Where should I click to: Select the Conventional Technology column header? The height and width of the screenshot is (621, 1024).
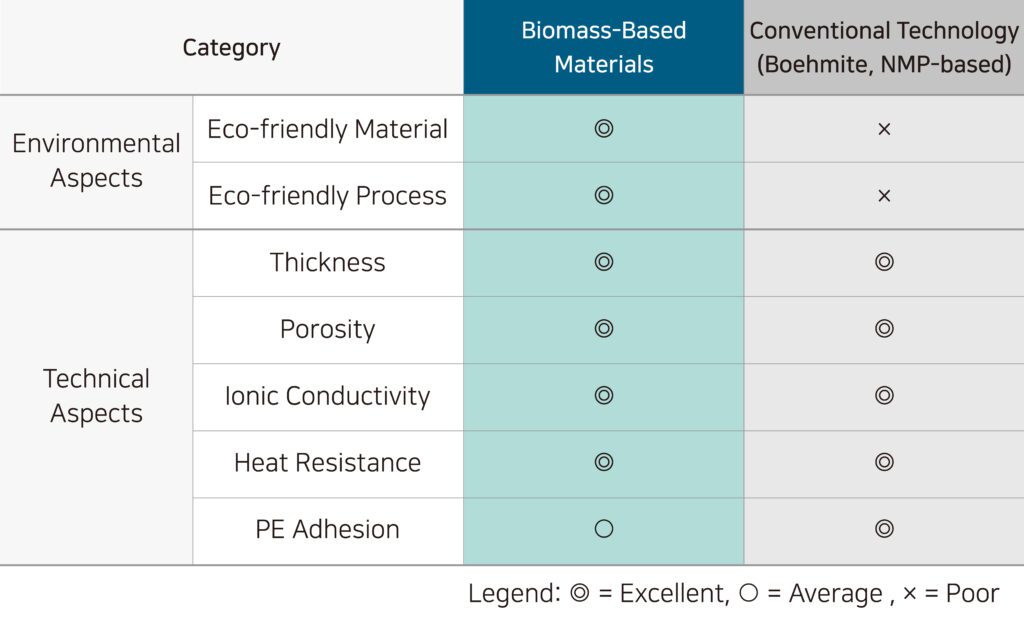pyautogui.click(x=884, y=47)
